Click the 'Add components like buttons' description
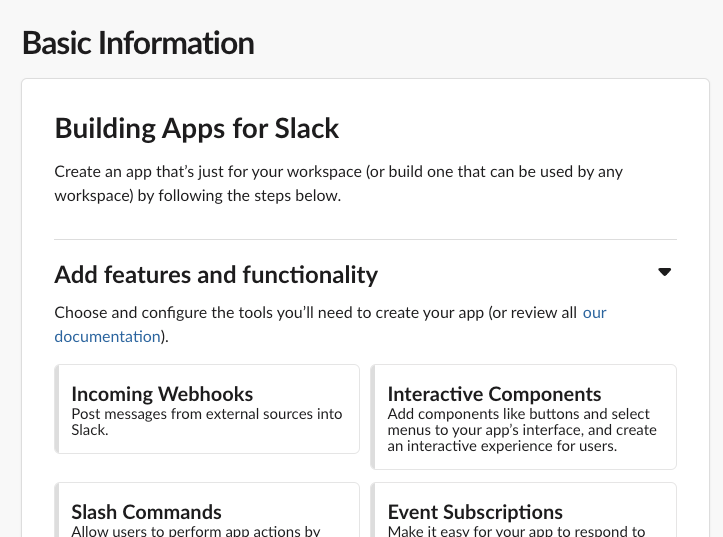This screenshot has height=537, width=723. pos(522,430)
